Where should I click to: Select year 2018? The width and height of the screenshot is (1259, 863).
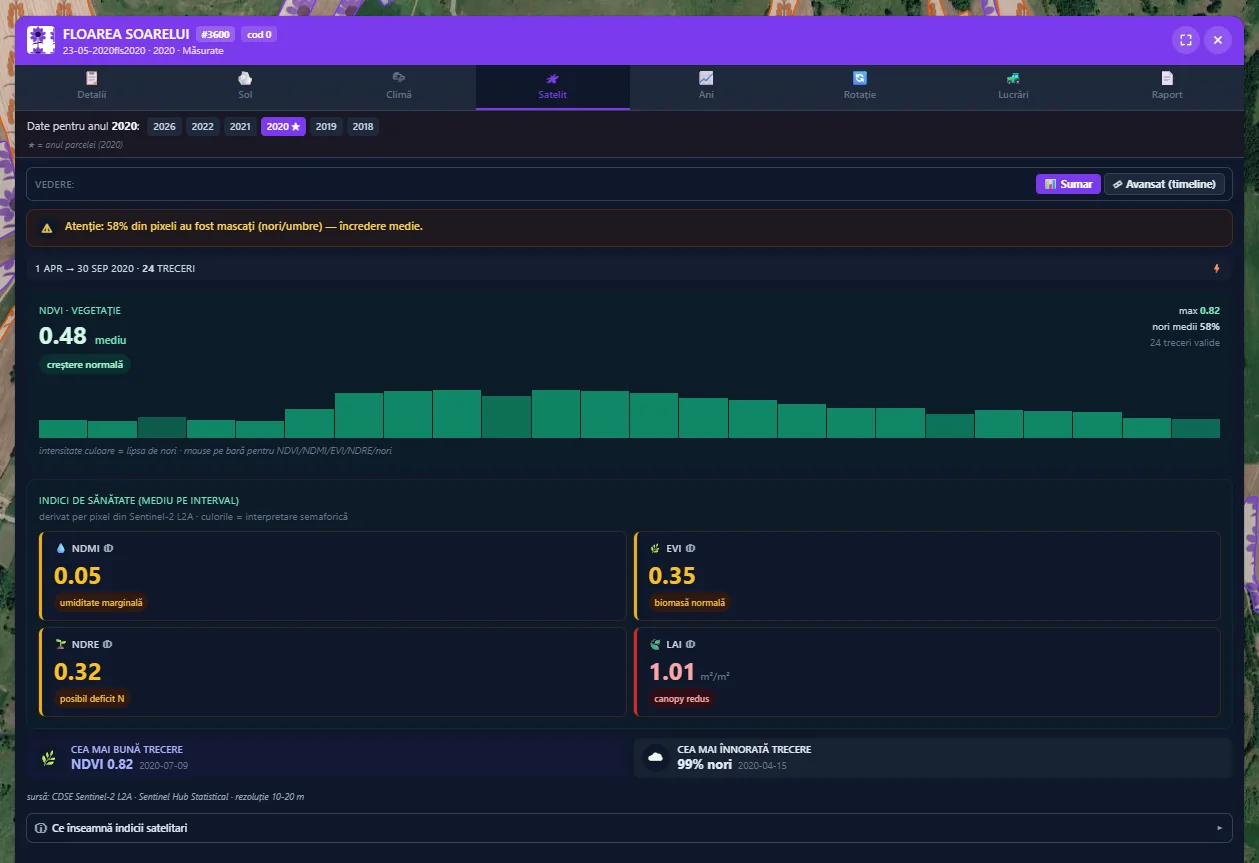pos(363,127)
